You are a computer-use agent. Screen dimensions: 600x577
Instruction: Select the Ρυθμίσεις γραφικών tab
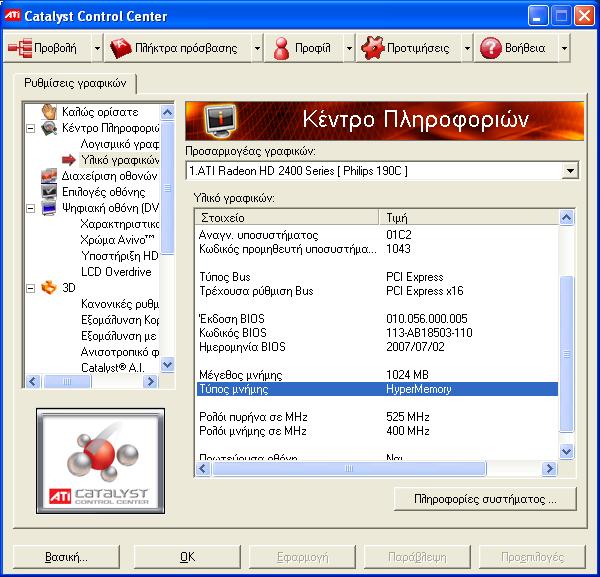click(x=75, y=83)
